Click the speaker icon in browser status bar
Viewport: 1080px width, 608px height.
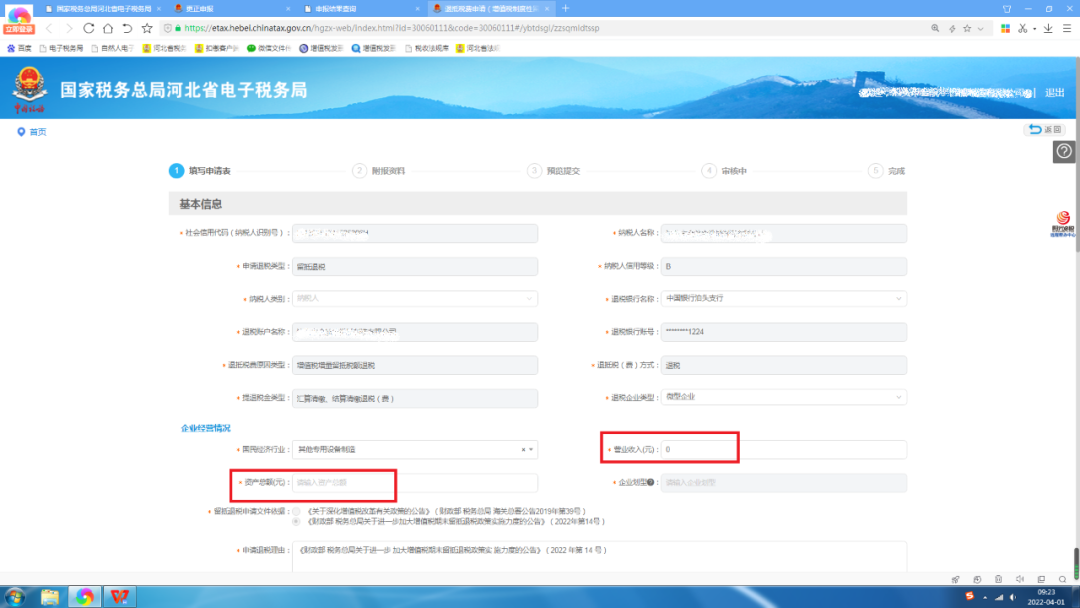(1020, 579)
